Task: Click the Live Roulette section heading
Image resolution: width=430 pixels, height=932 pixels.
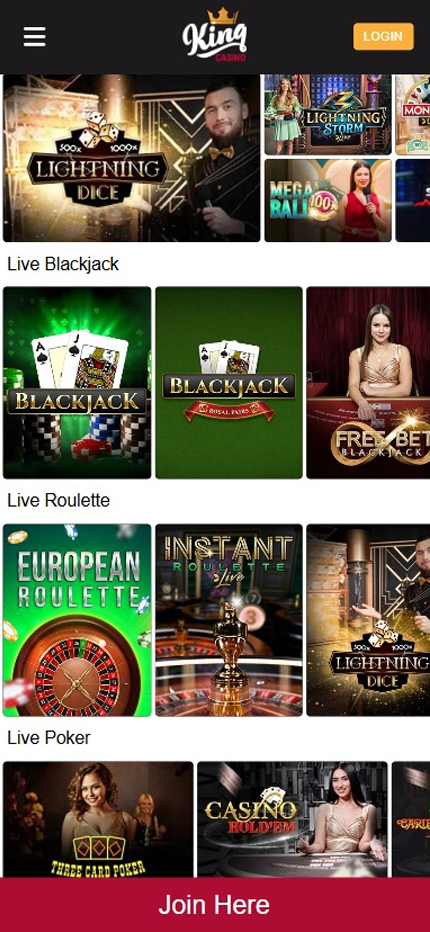Action: click(x=58, y=500)
